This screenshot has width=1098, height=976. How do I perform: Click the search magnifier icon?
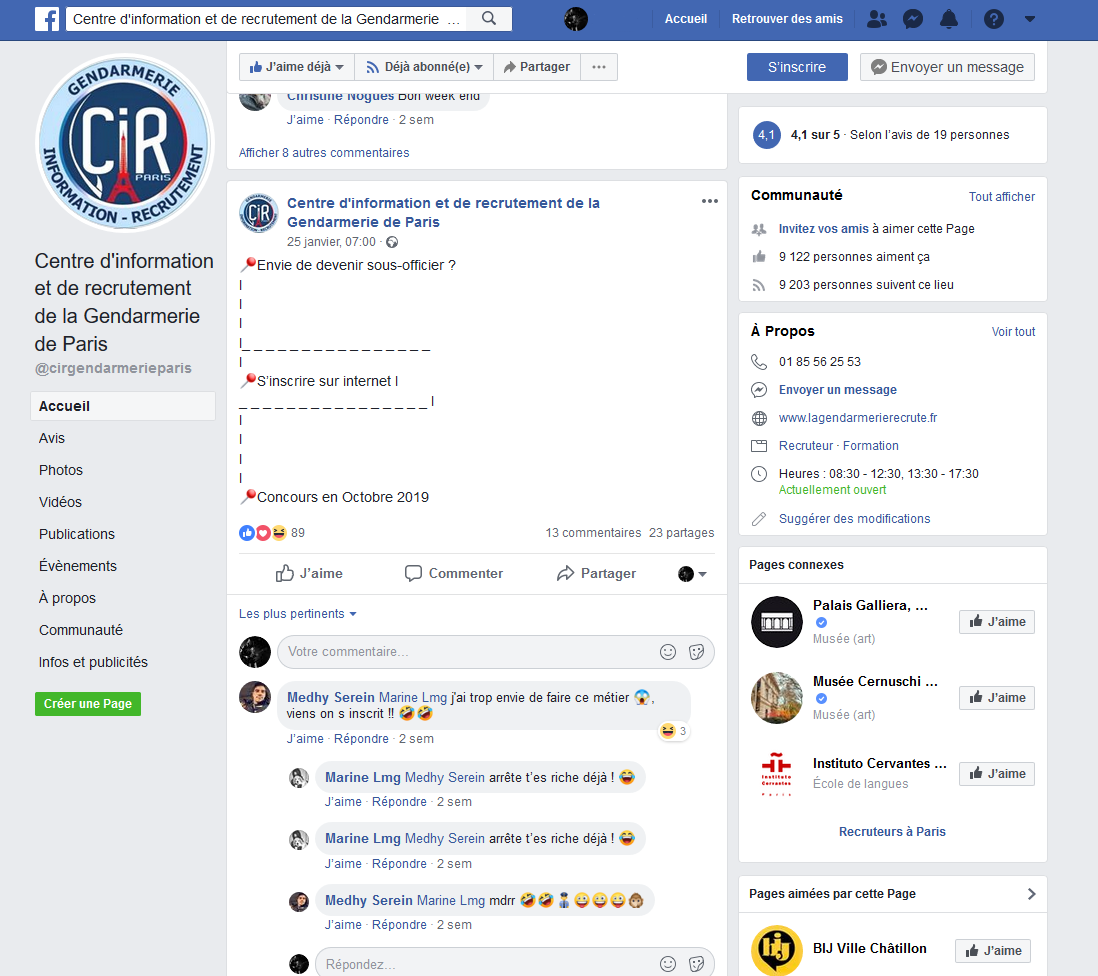(489, 19)
